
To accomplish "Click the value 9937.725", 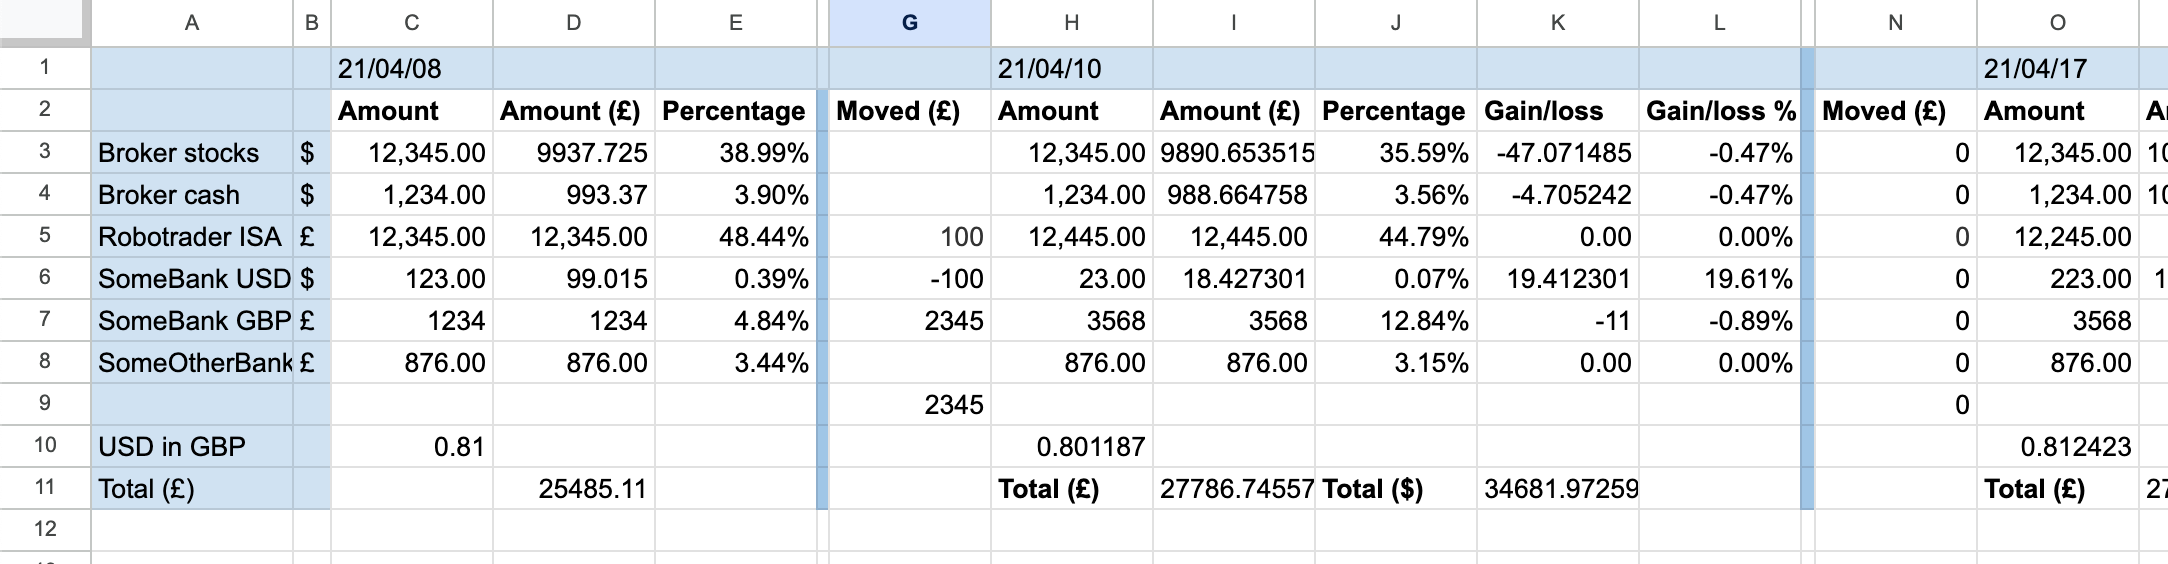I will click(x=574, y=153).
